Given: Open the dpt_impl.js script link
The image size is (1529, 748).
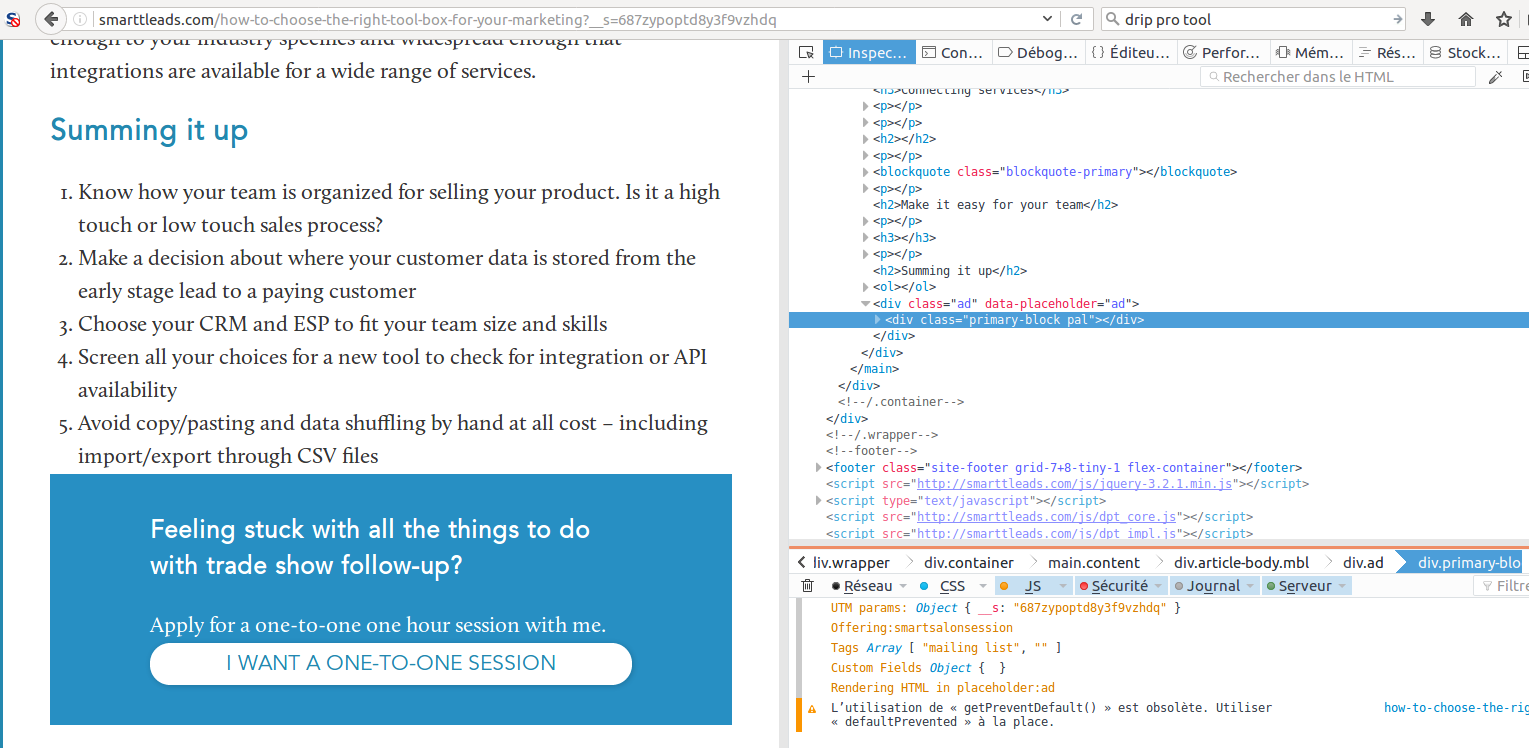Looking at the screenshot, I should (x=1046, y=534).
